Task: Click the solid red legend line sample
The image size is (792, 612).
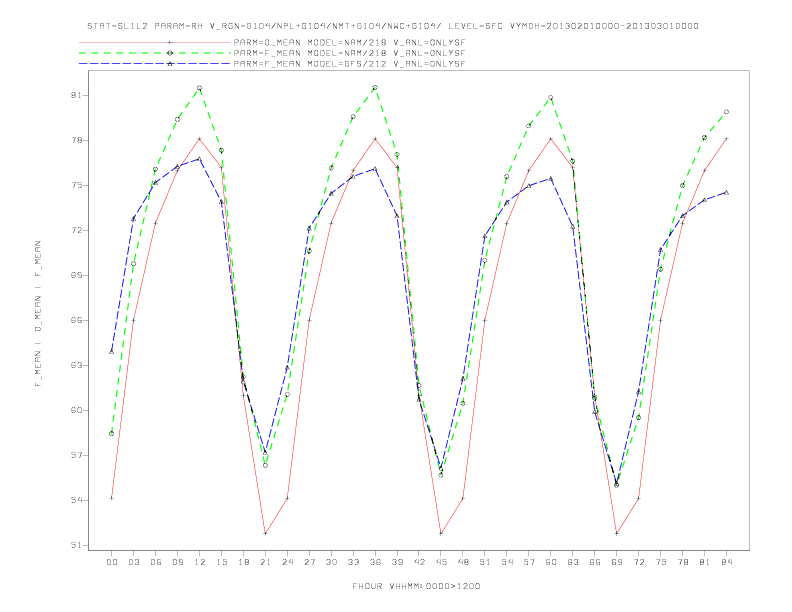Action: click(x=155, y=42)
